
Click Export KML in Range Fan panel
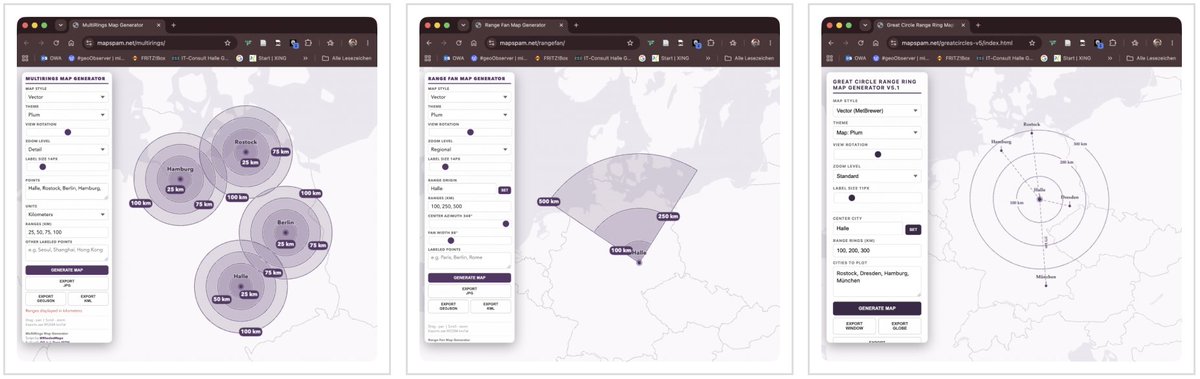tap(491, 307)
